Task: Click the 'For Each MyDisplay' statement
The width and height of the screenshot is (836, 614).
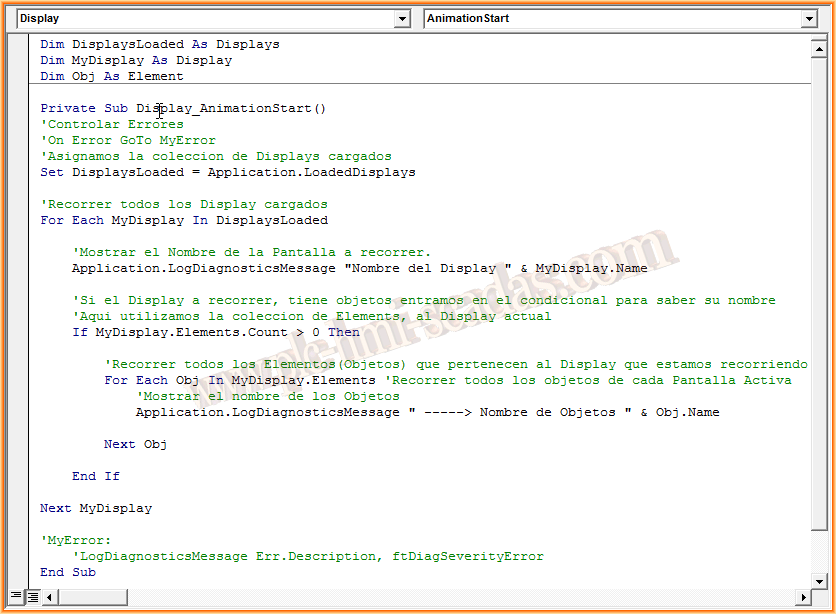Action: pos(183,220)
